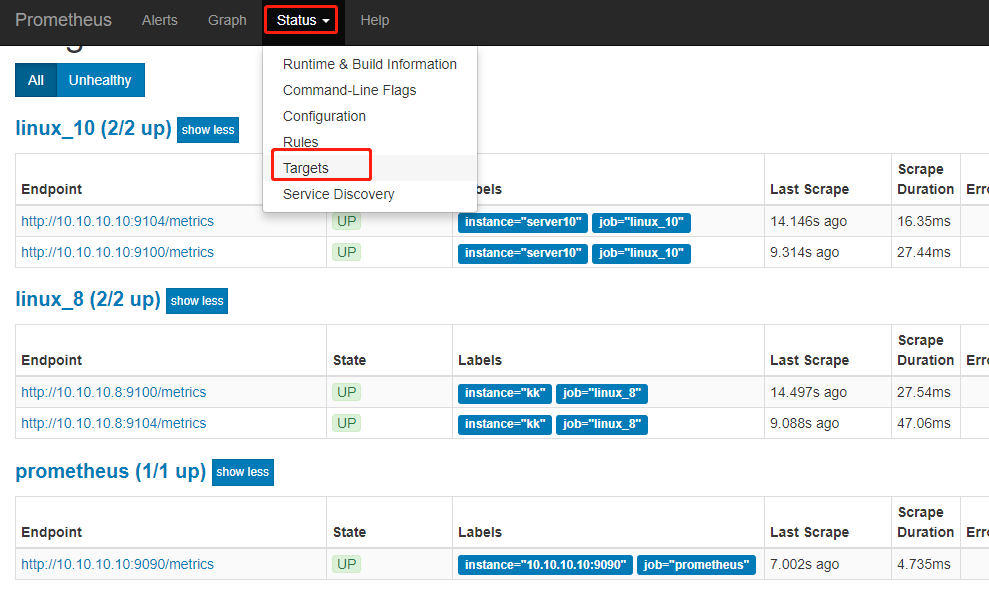
Task: Collapse linux_10 group with show less
Action: coord(208,130)
